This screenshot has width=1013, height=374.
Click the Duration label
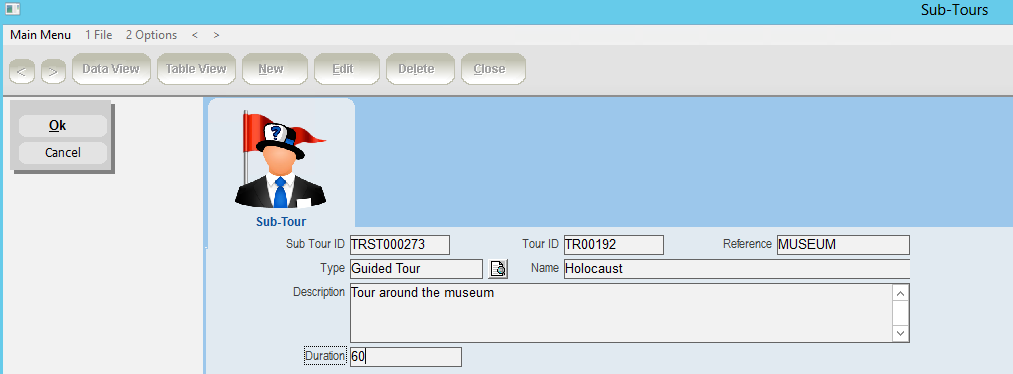coord(326,356)
